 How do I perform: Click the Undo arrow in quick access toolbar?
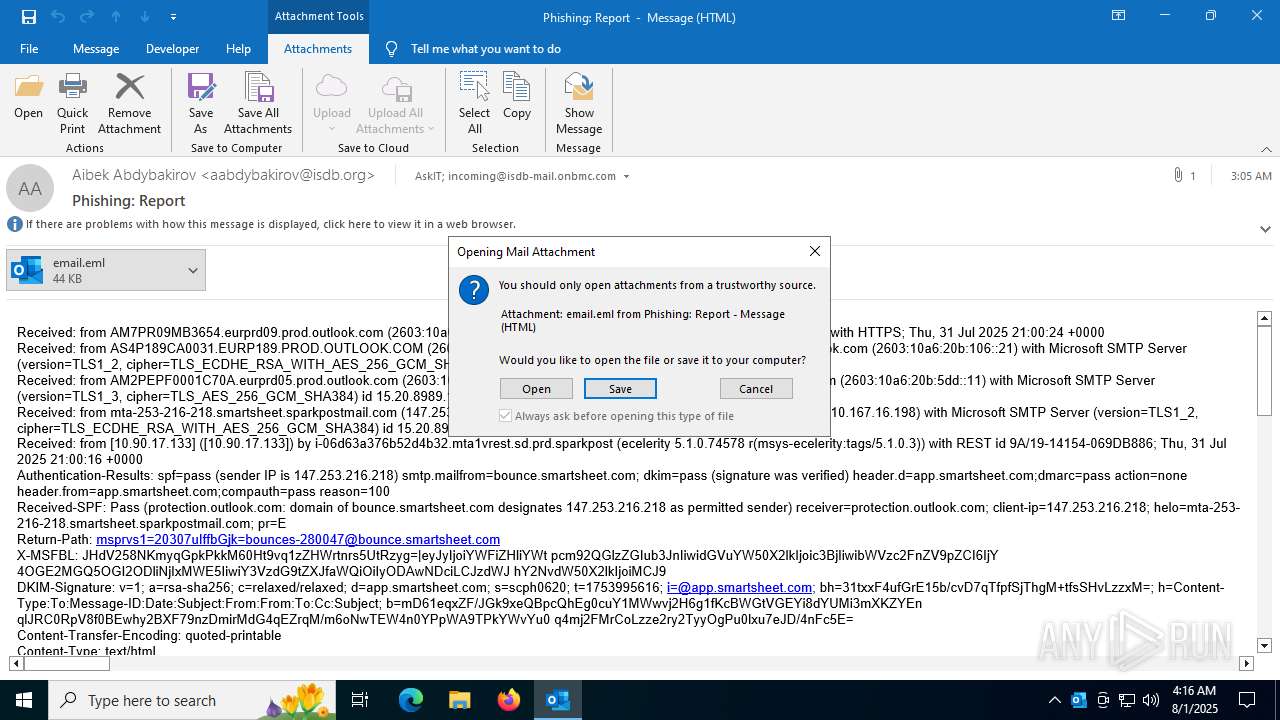coord(58,17)
